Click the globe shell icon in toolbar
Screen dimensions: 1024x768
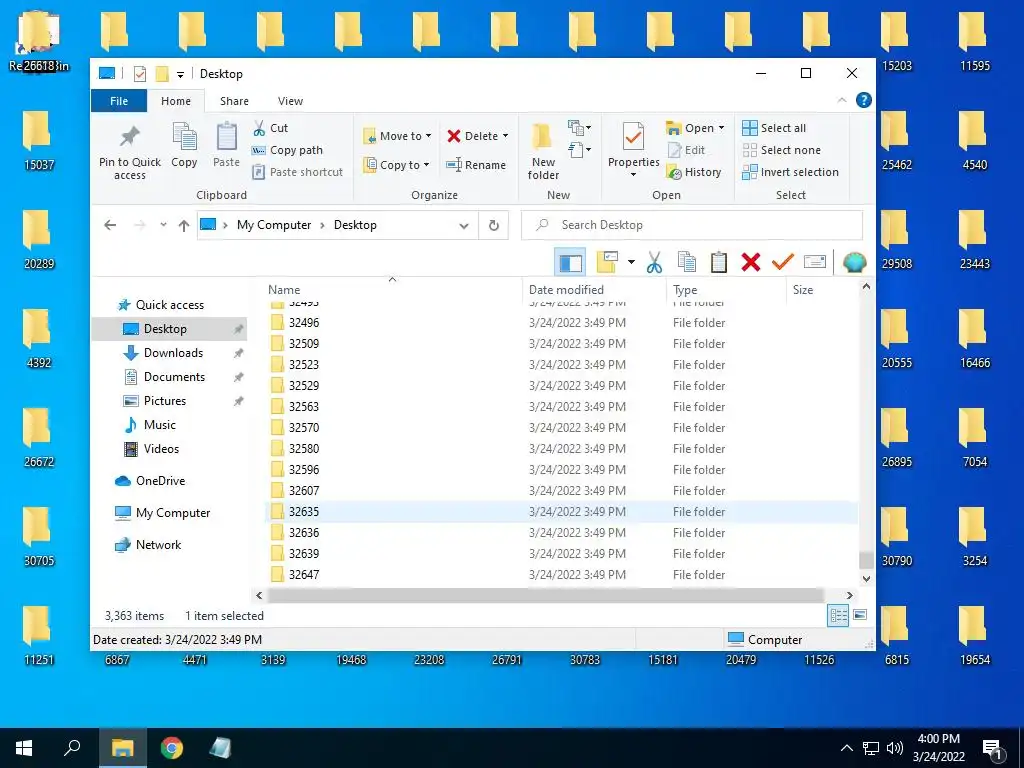coord(854,262)
